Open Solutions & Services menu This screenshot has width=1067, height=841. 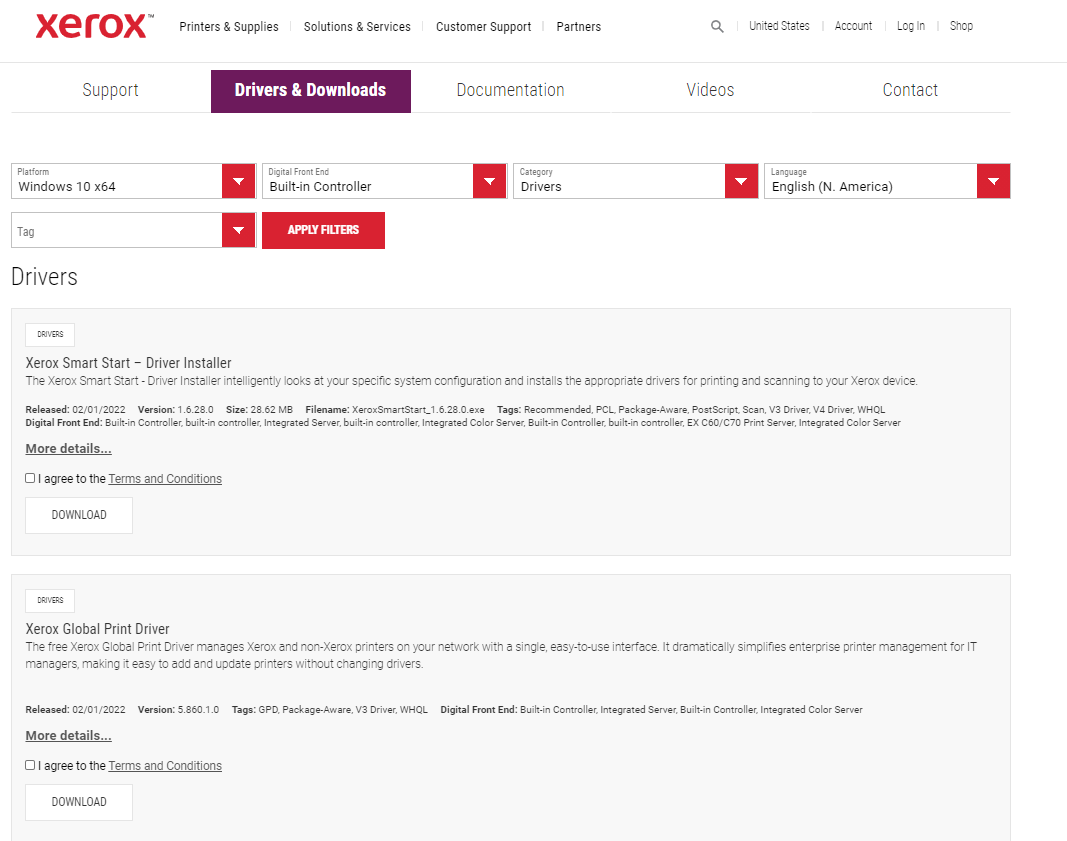[357, 27]
